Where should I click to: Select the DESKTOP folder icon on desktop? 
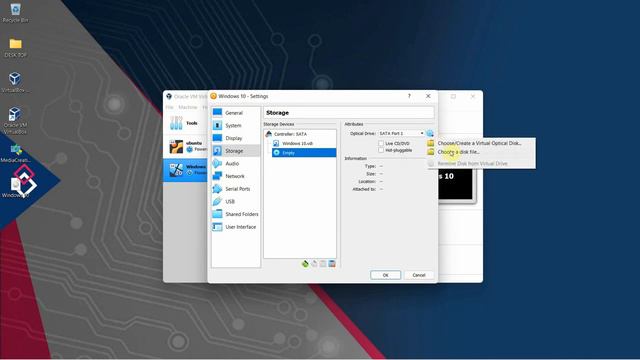pos(16,48)
